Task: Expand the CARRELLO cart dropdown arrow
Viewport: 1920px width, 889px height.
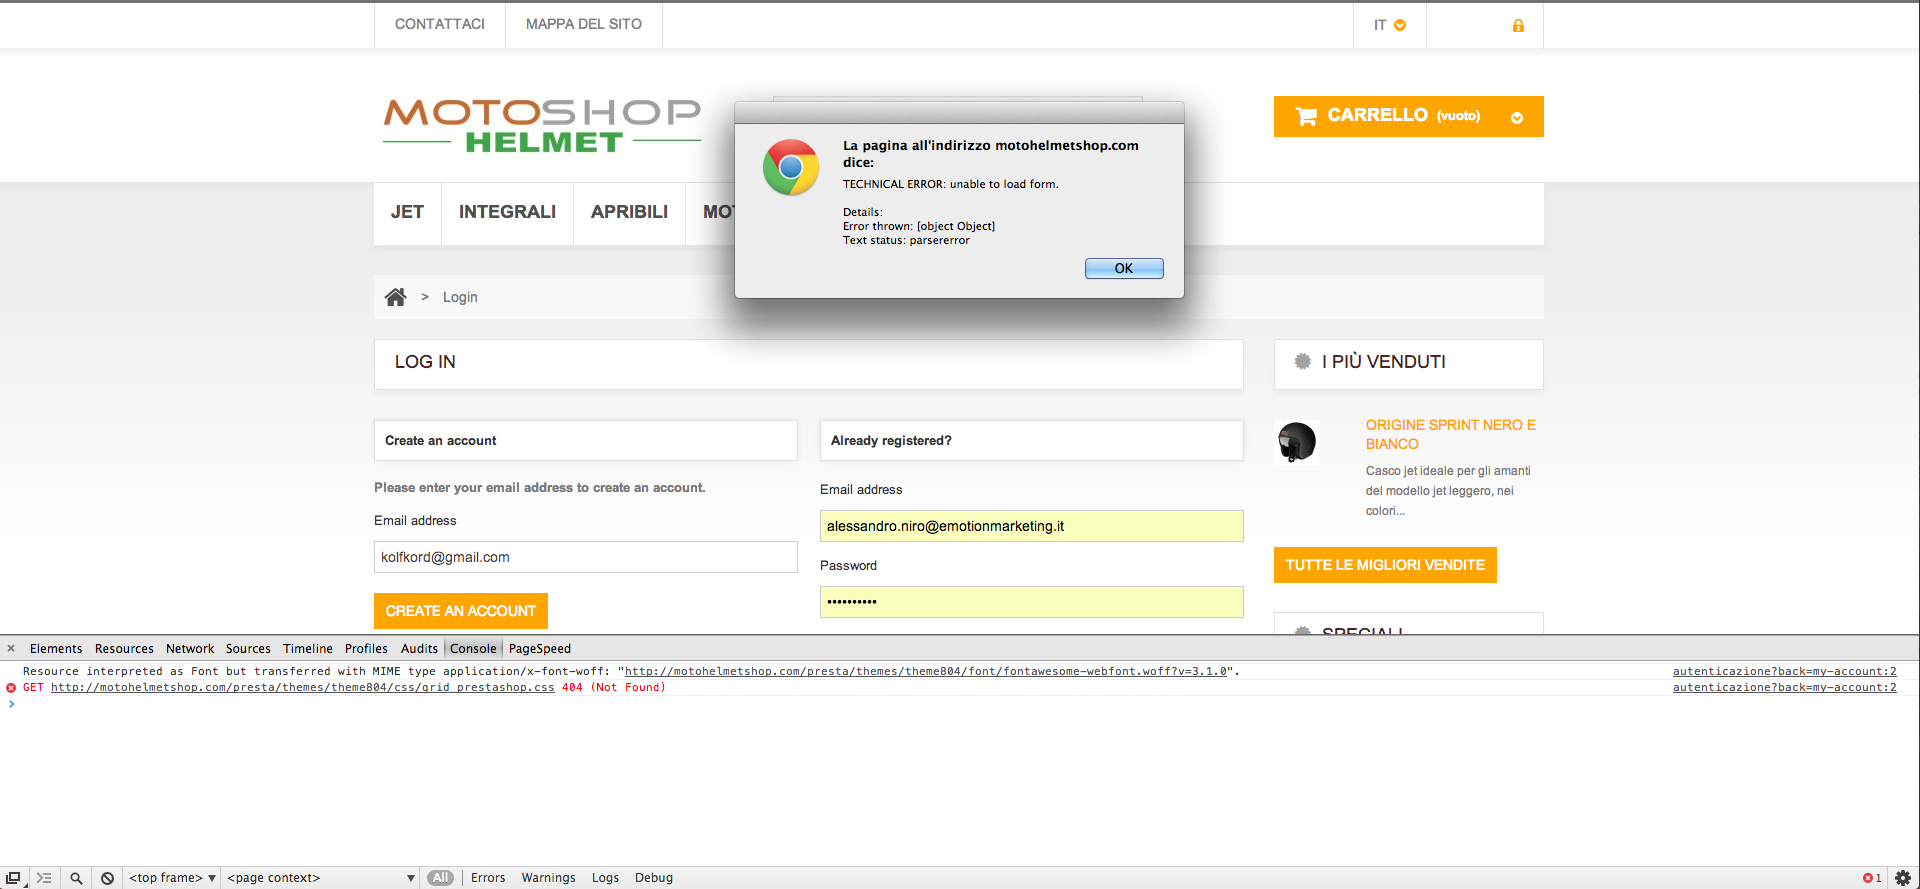Action: tap(1517, 118)
